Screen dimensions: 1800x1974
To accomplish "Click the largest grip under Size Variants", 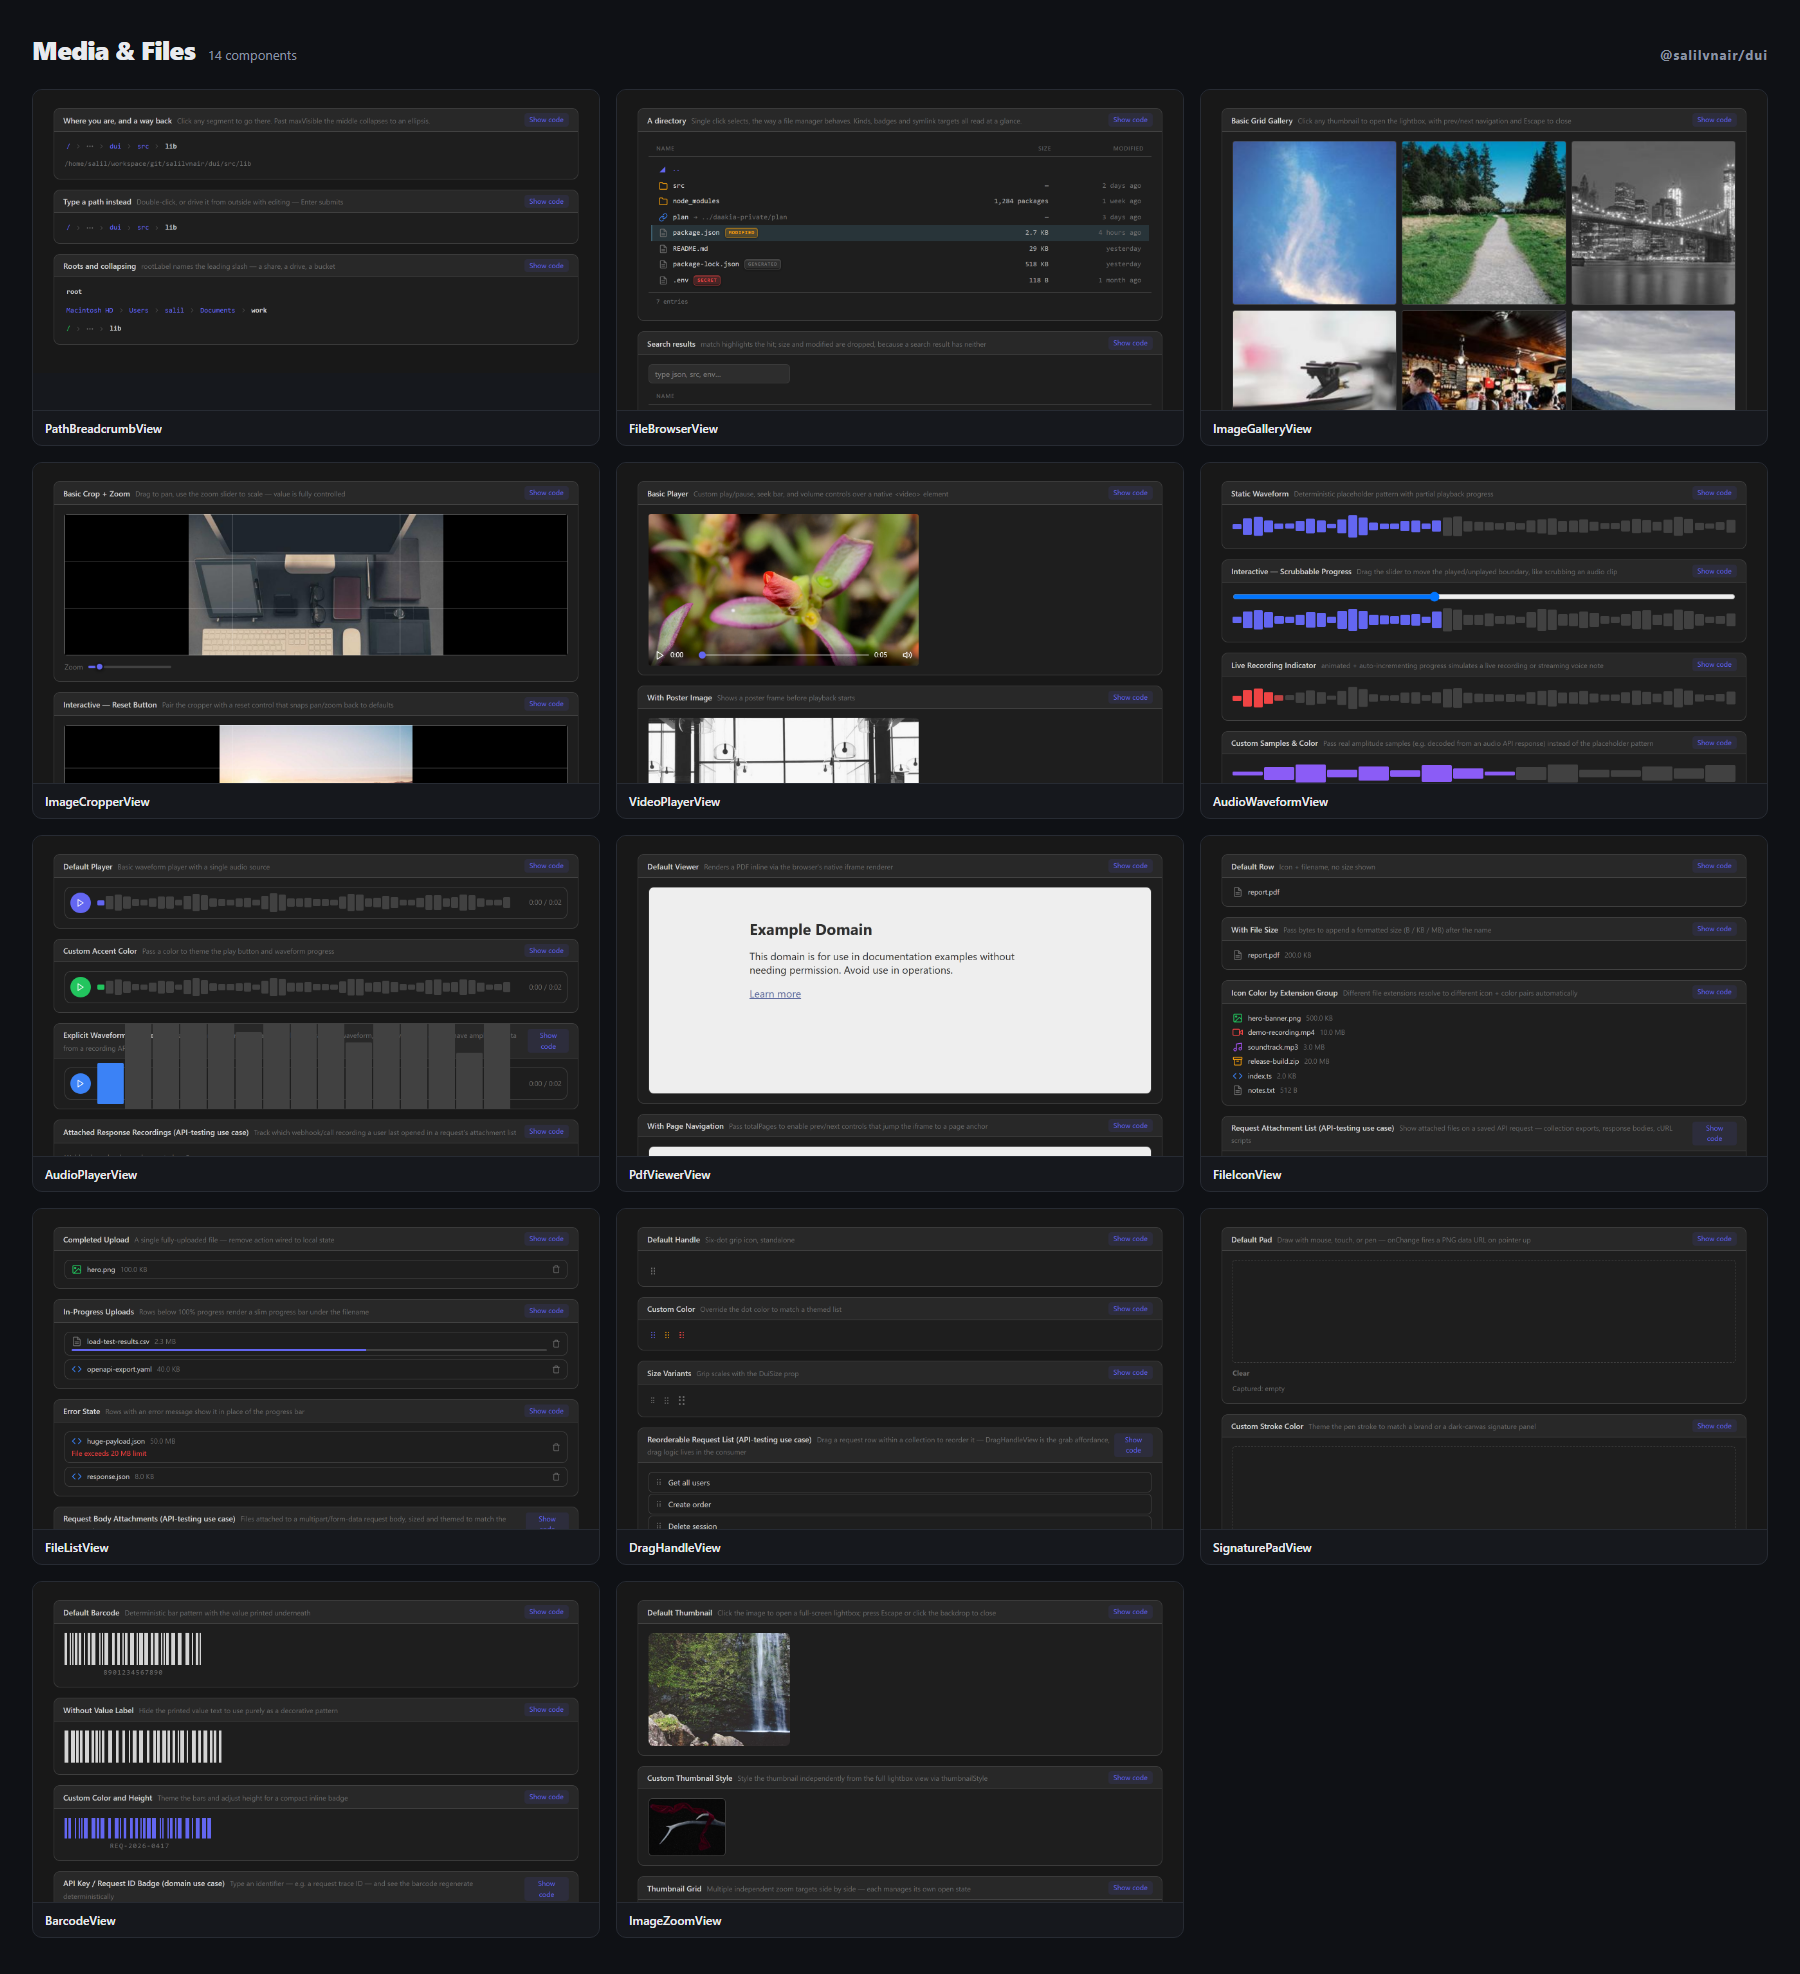I will [x=682, y=1401].
